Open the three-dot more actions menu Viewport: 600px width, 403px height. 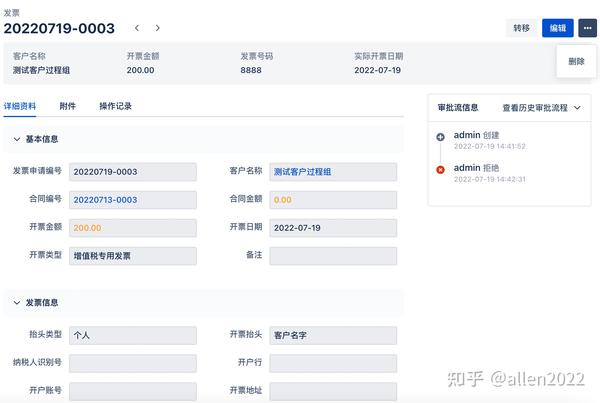[587, 28]
